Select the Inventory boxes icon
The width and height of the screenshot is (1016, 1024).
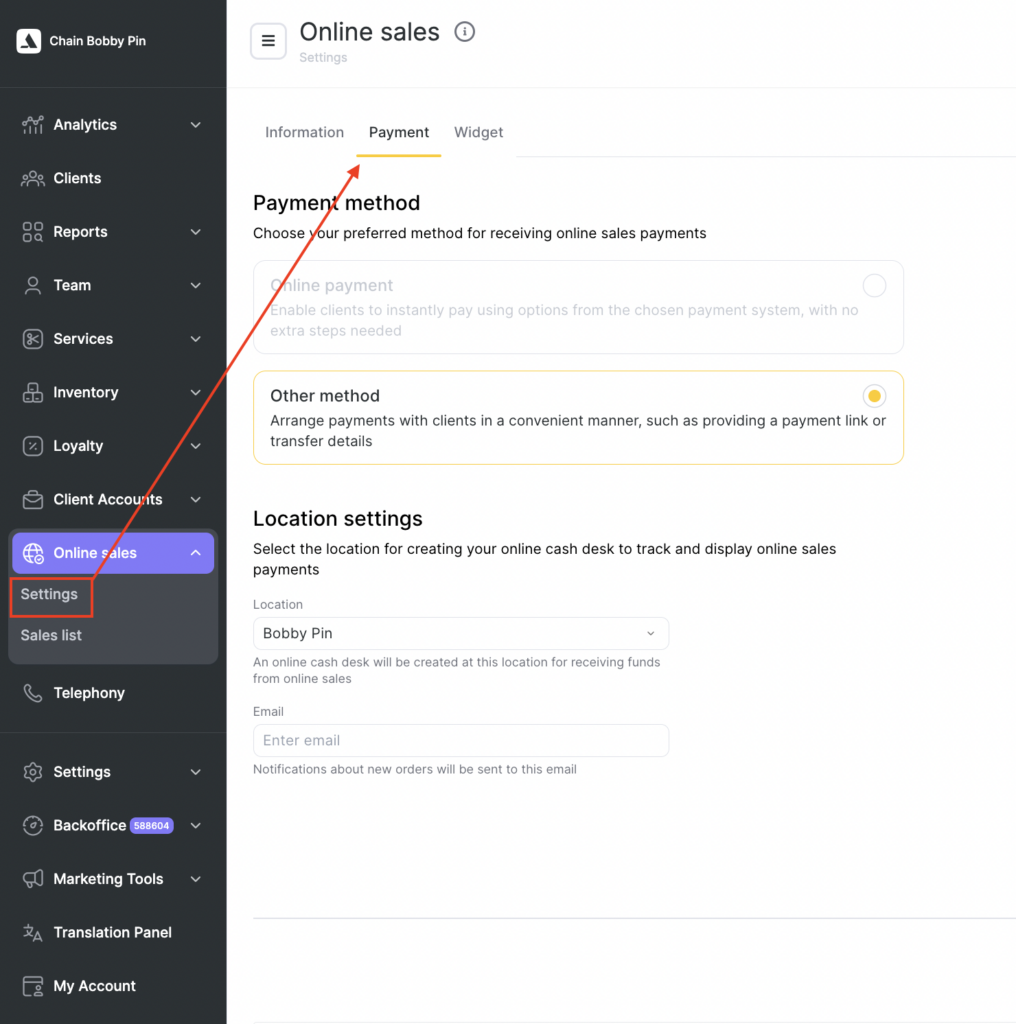pyautogui.click(x=33, y=393)
